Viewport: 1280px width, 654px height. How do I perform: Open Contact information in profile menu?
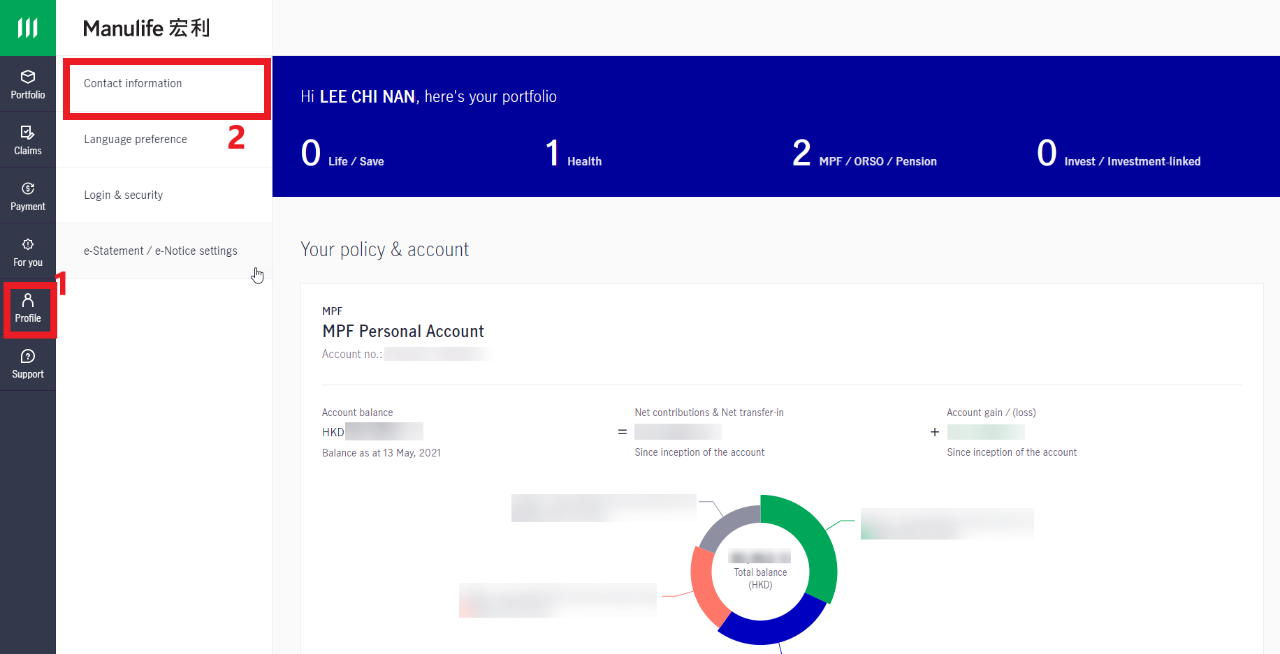click(x=164, y=84)
